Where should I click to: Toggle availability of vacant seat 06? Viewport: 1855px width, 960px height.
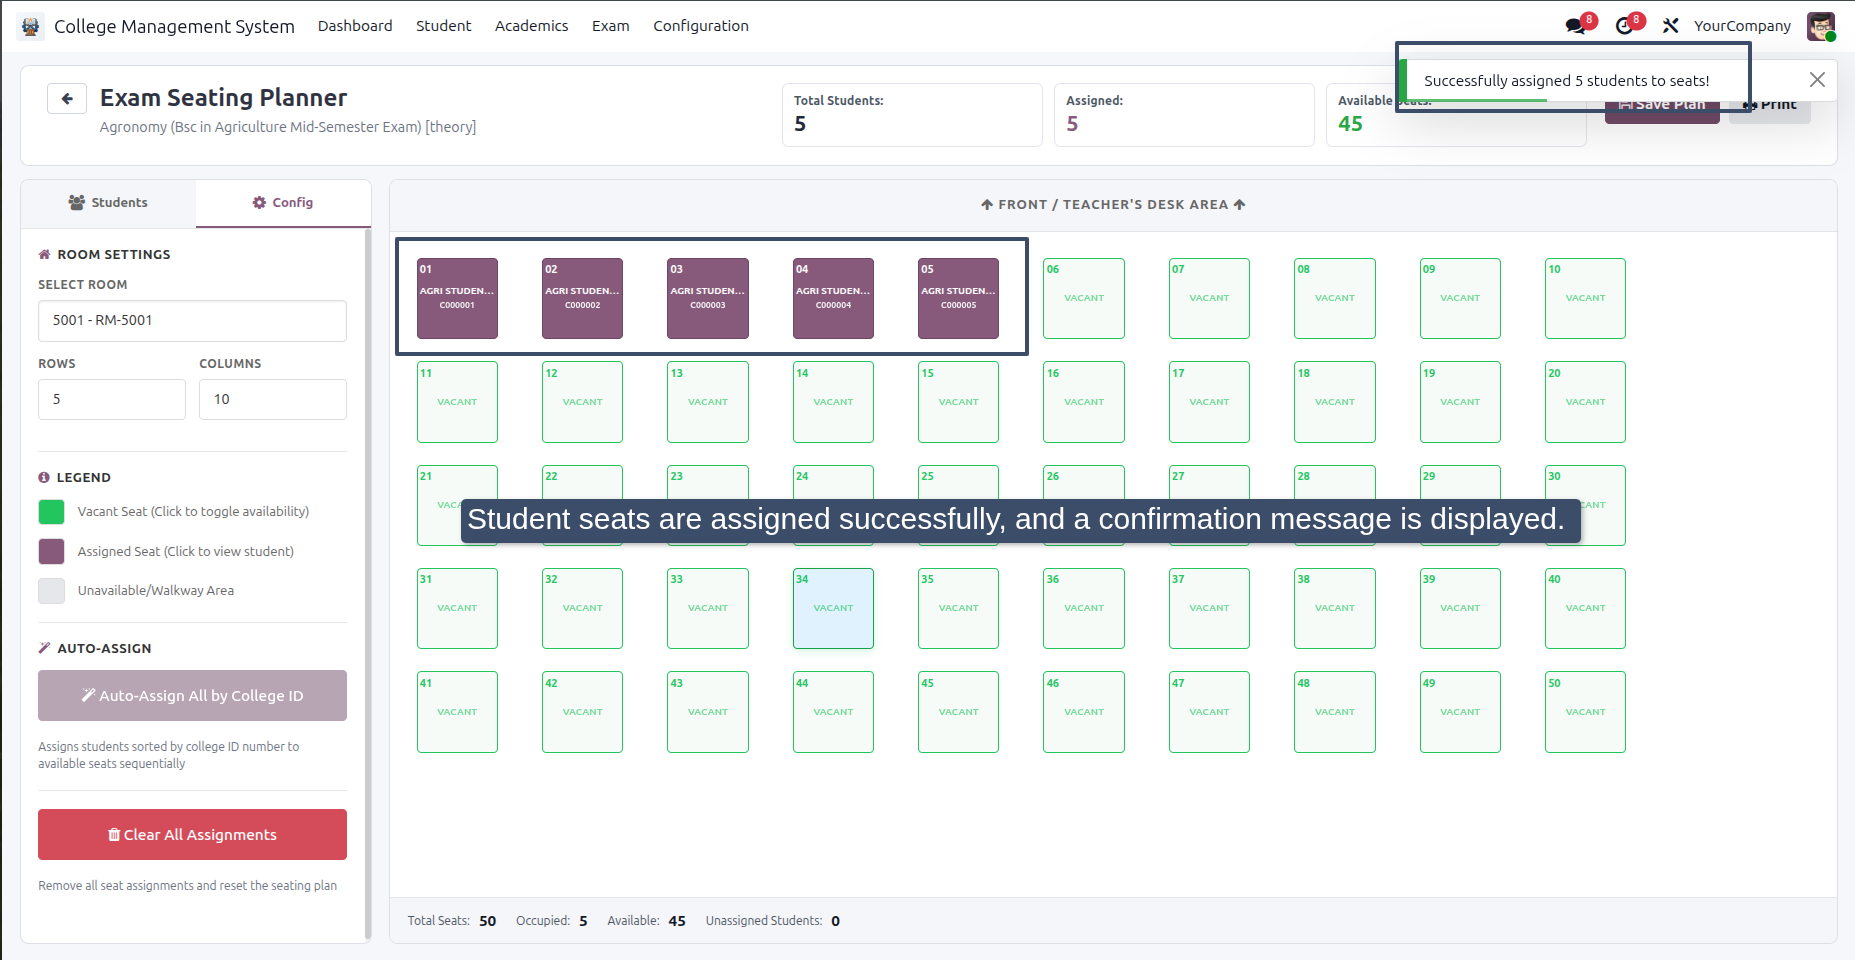coord(1084,298)
